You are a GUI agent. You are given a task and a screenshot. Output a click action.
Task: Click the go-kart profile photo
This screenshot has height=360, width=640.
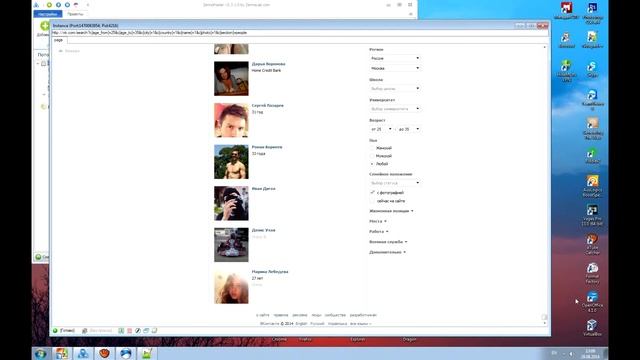[x=231, y=244]
